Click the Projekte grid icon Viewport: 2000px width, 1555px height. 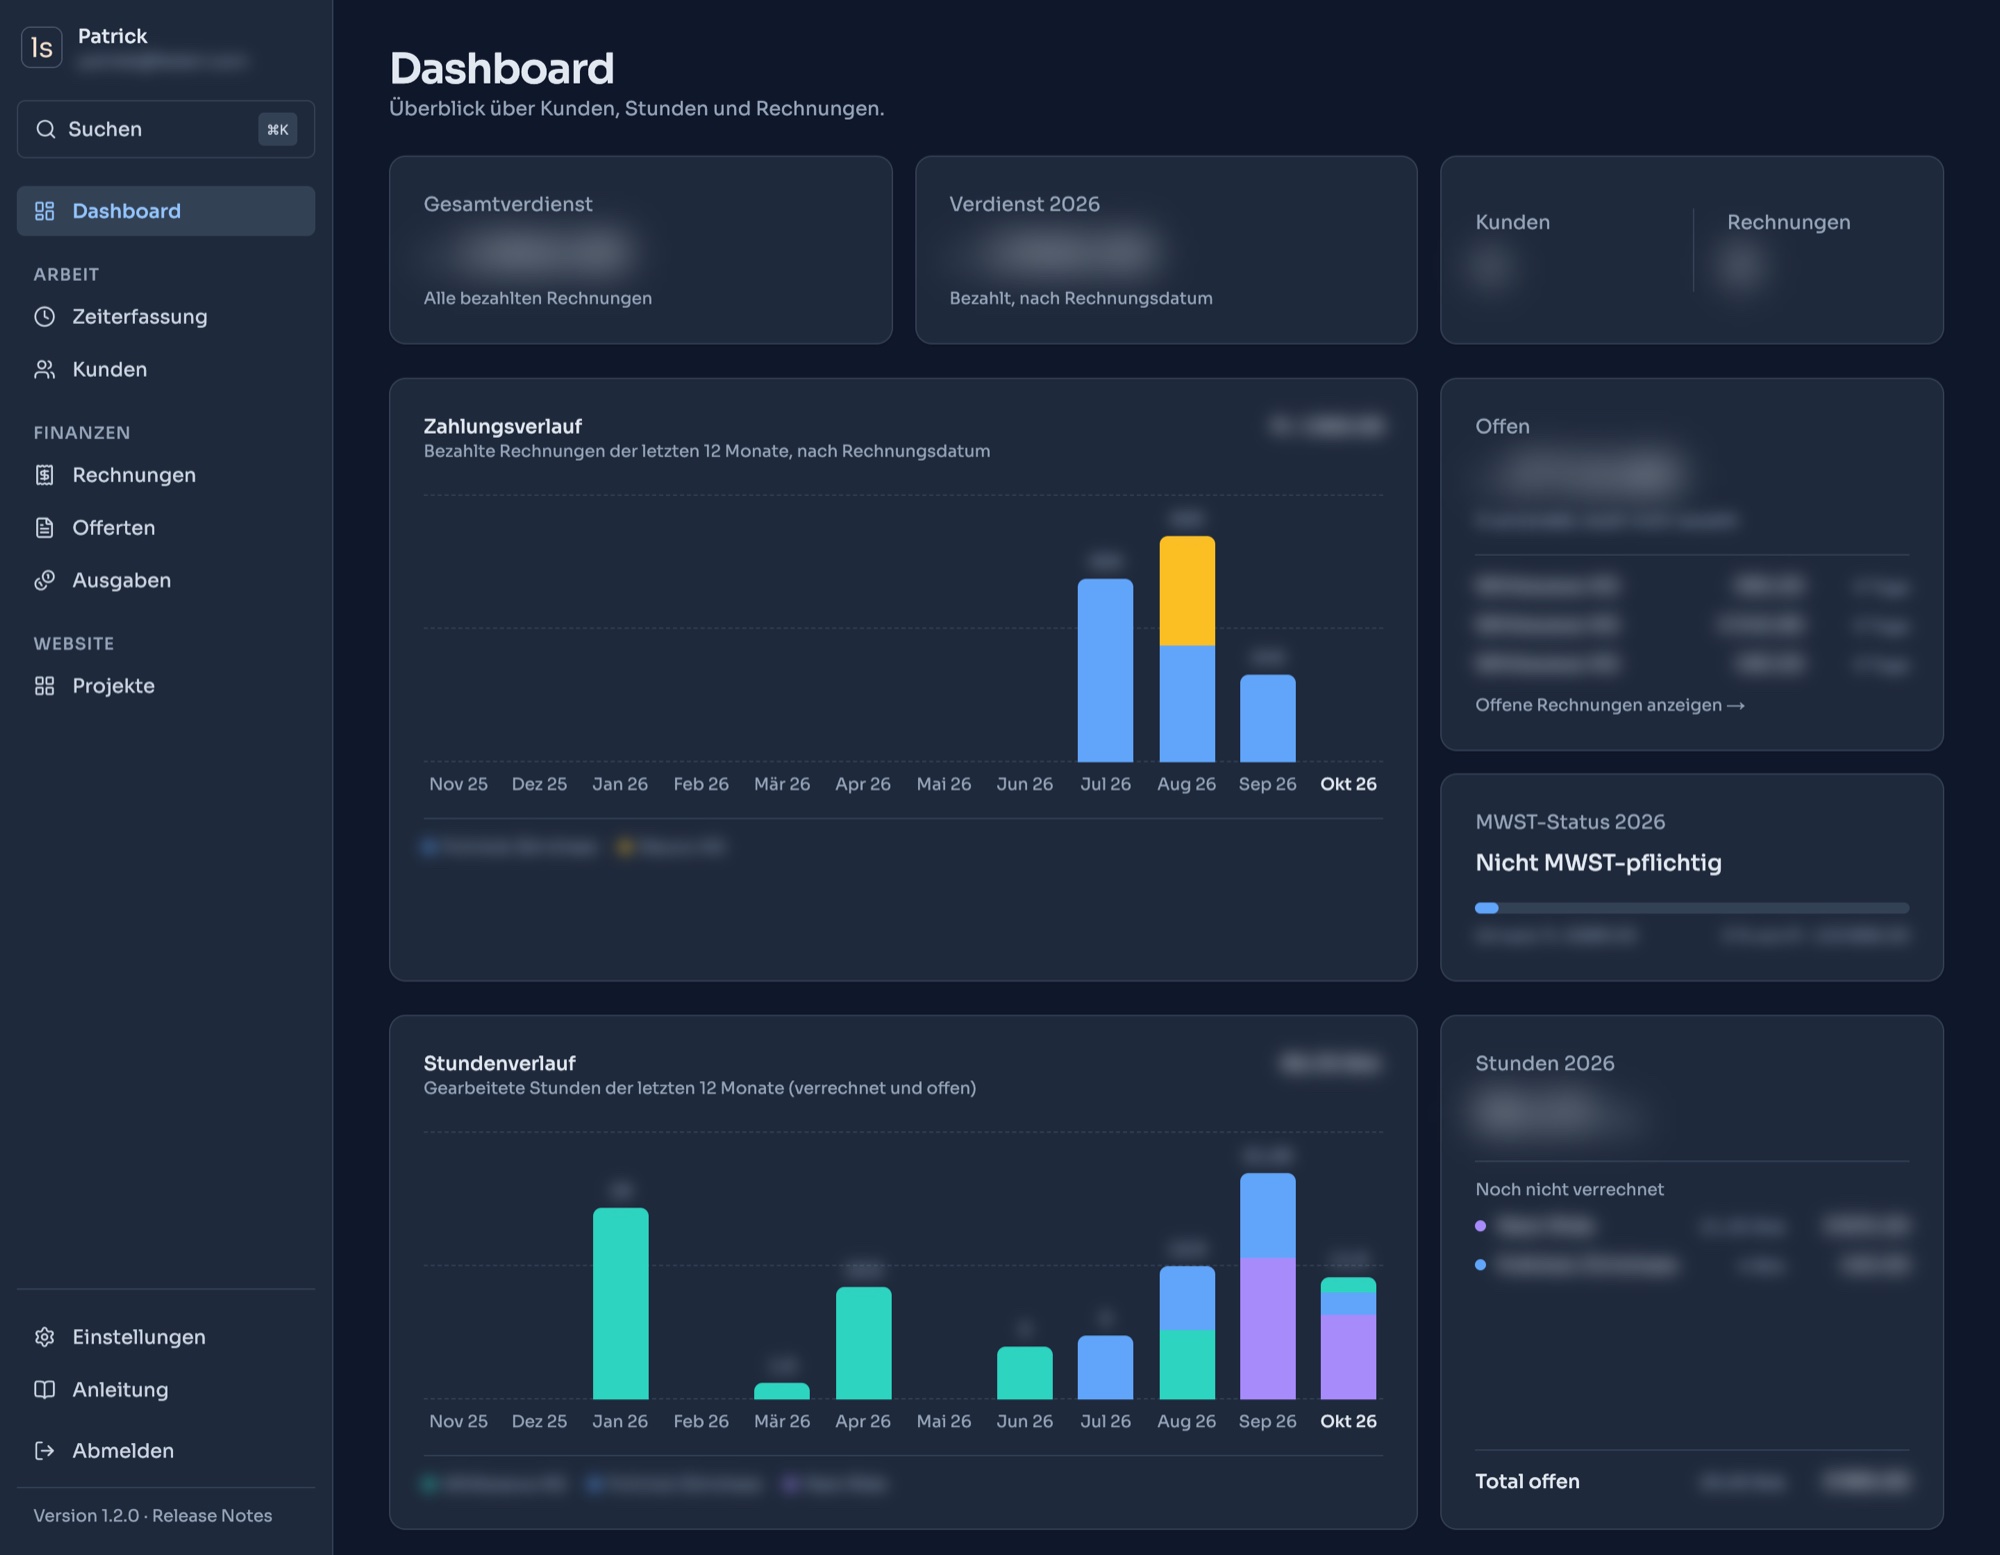click(x=44, y=686)
